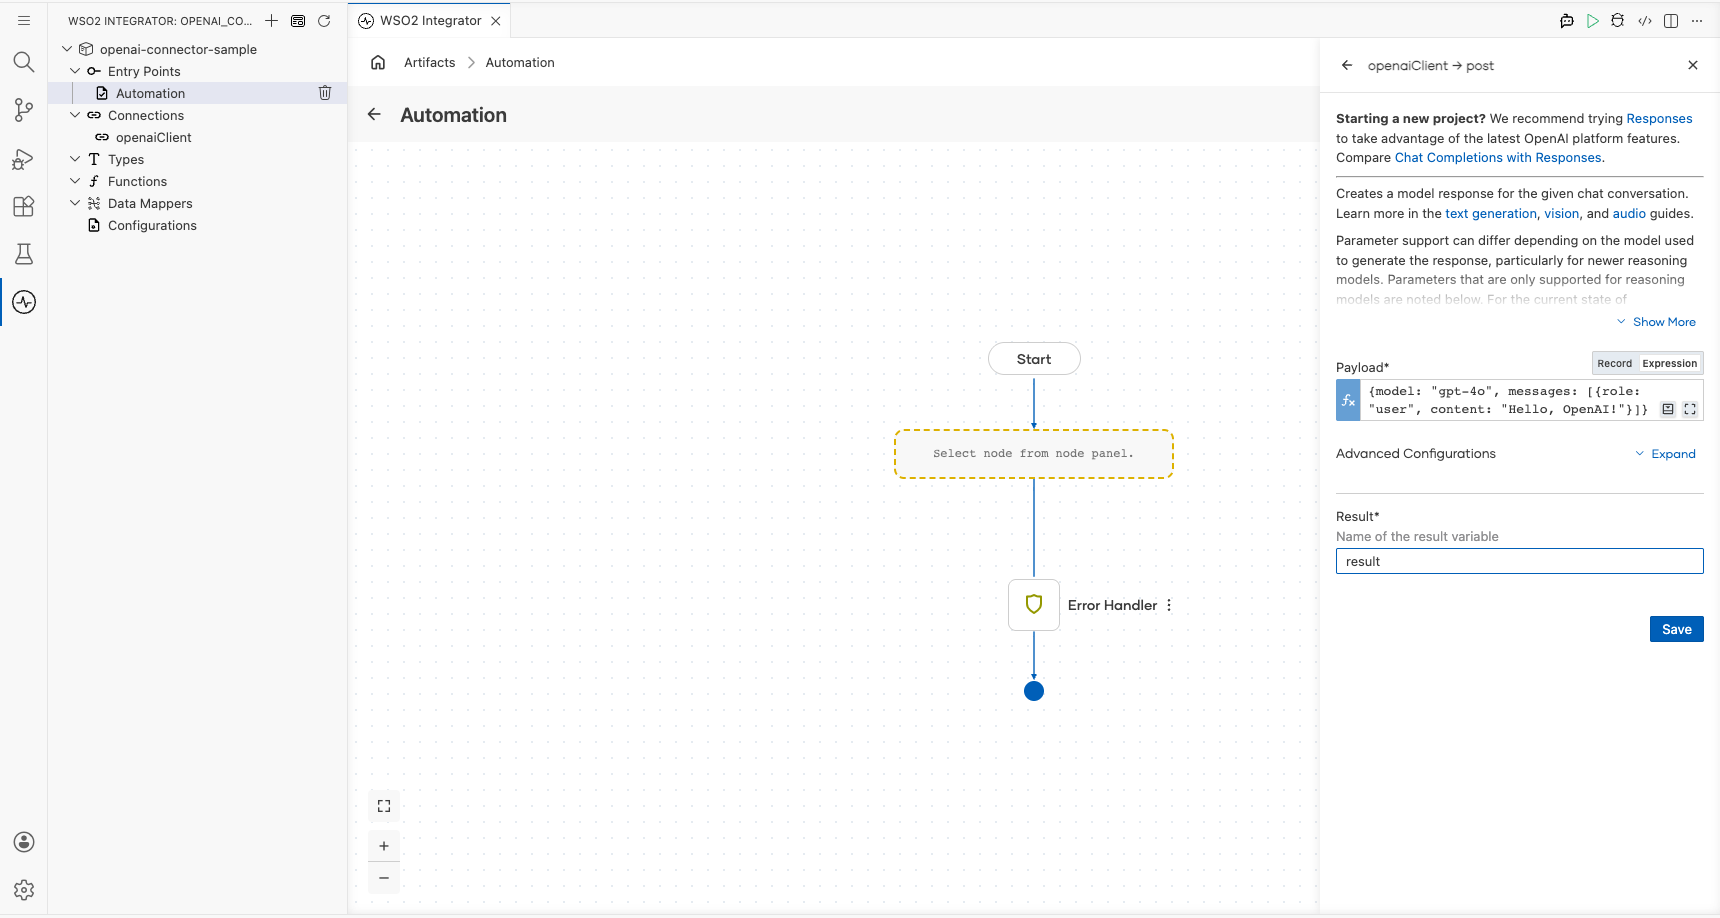The width and height of the screenshot is (1720, 918).
Task: Click the Select node from node panel placeholder
Action: click(x=1034, y=454)
